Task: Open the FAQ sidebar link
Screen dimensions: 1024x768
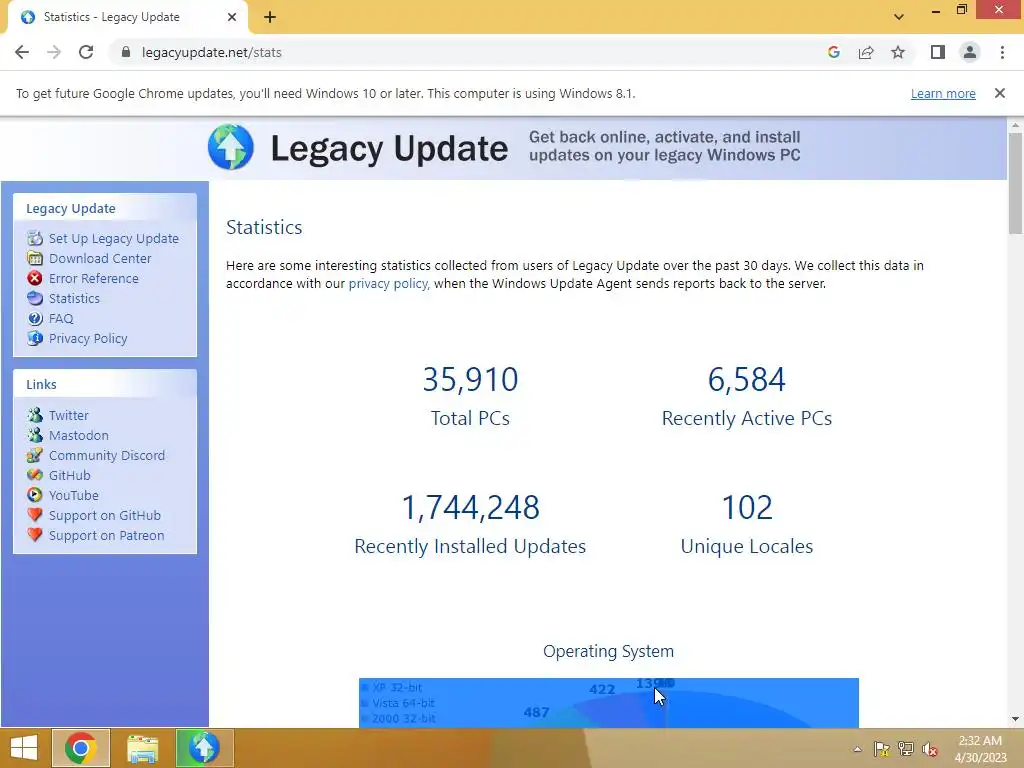Action: click(x=61, y=318)
